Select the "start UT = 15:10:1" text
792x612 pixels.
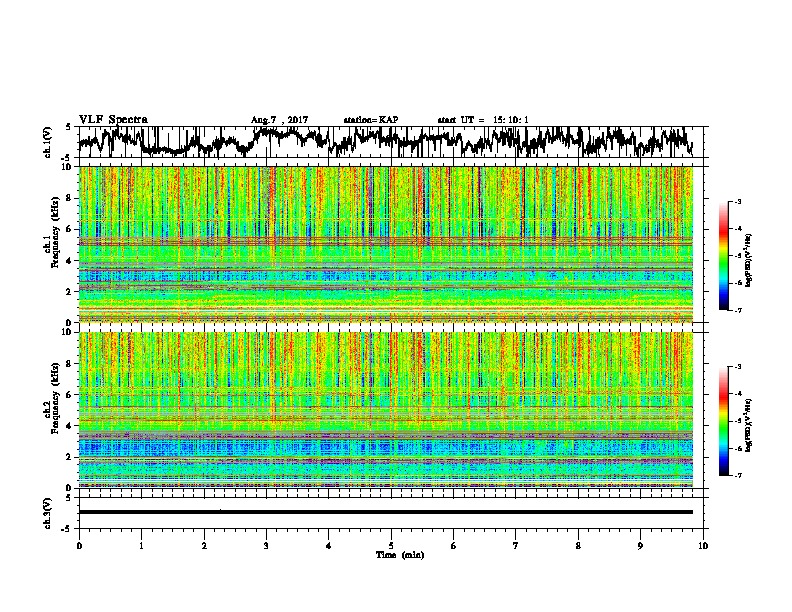coord(483,120)
